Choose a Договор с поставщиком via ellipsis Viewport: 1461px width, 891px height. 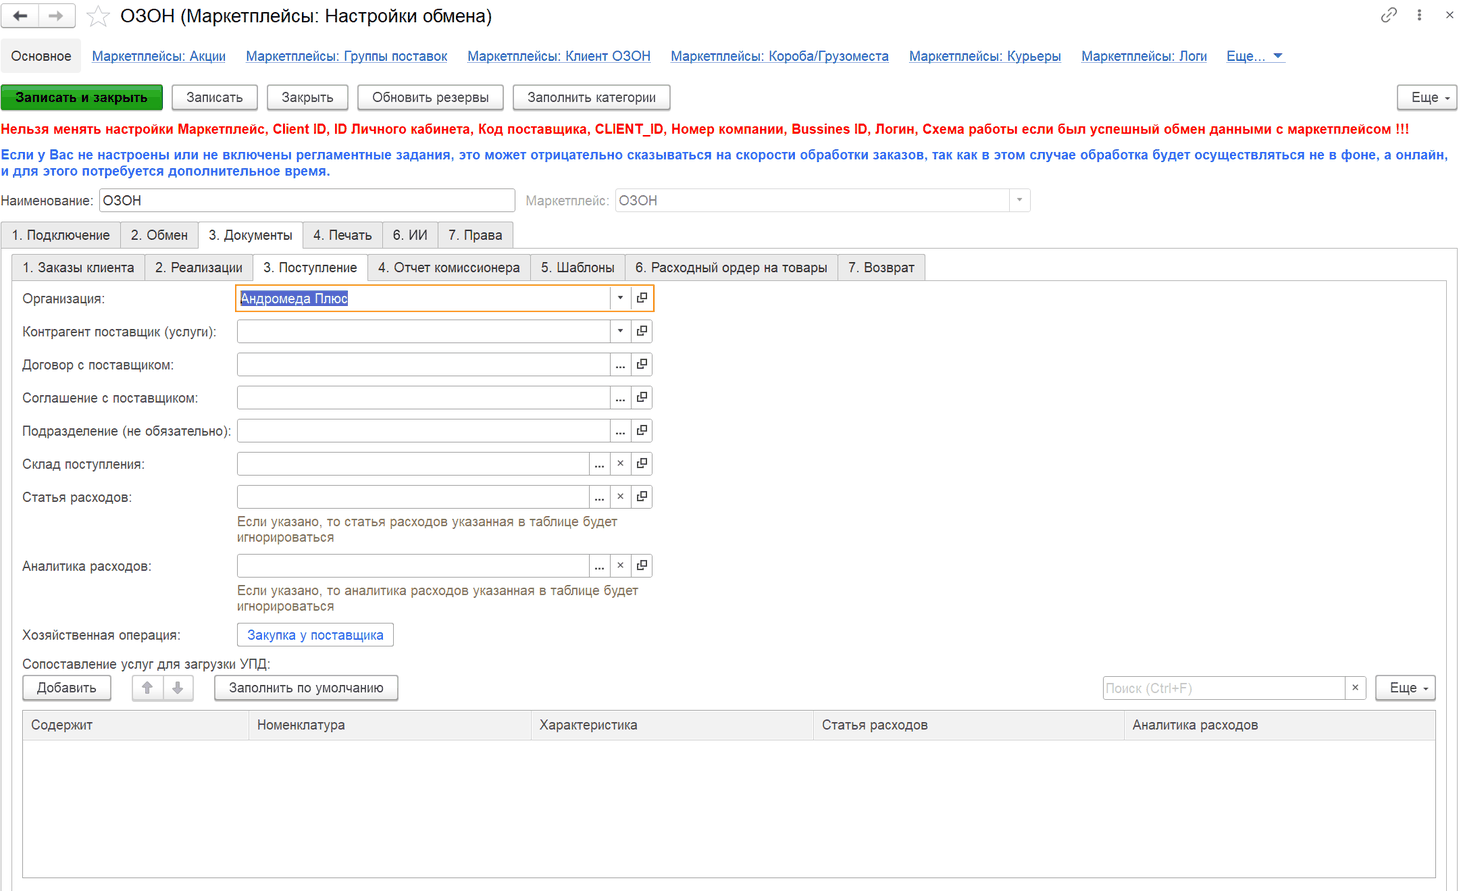[620, 364]
